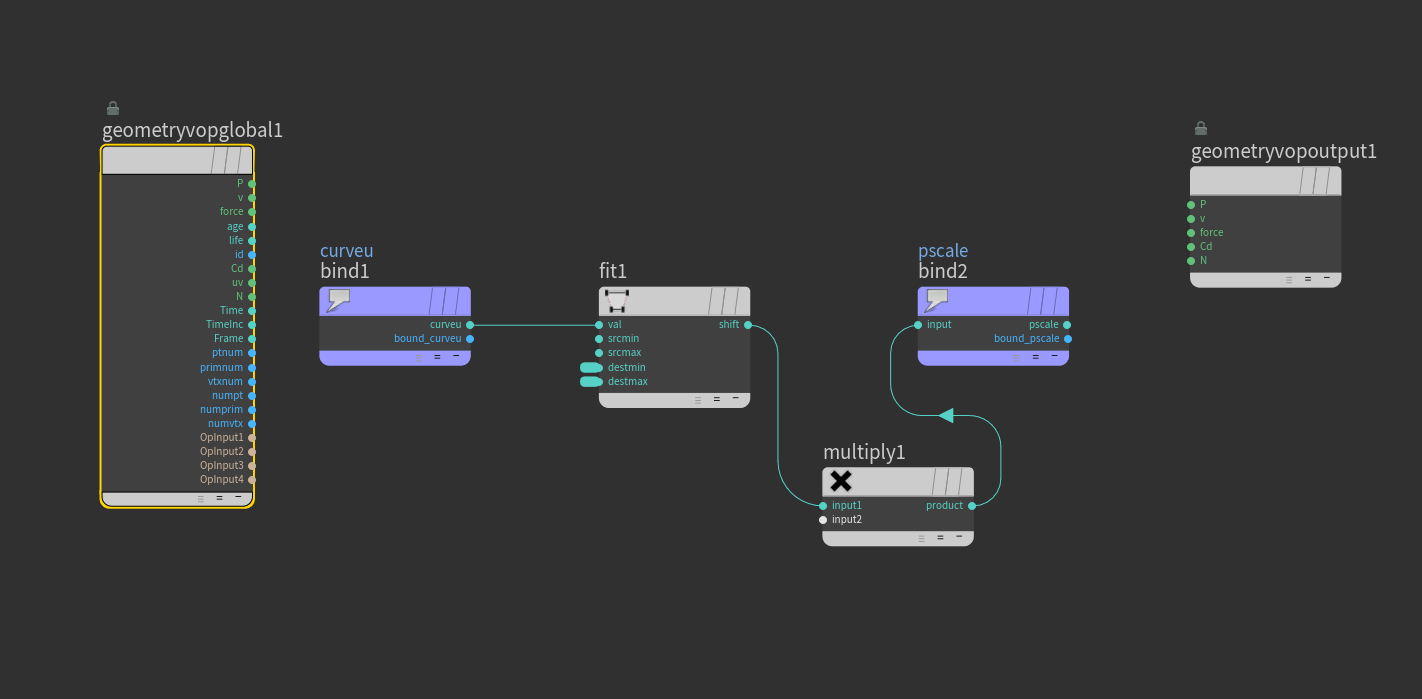Click the shift output port on fit1

pyautogui.click(x=748, y=325)
